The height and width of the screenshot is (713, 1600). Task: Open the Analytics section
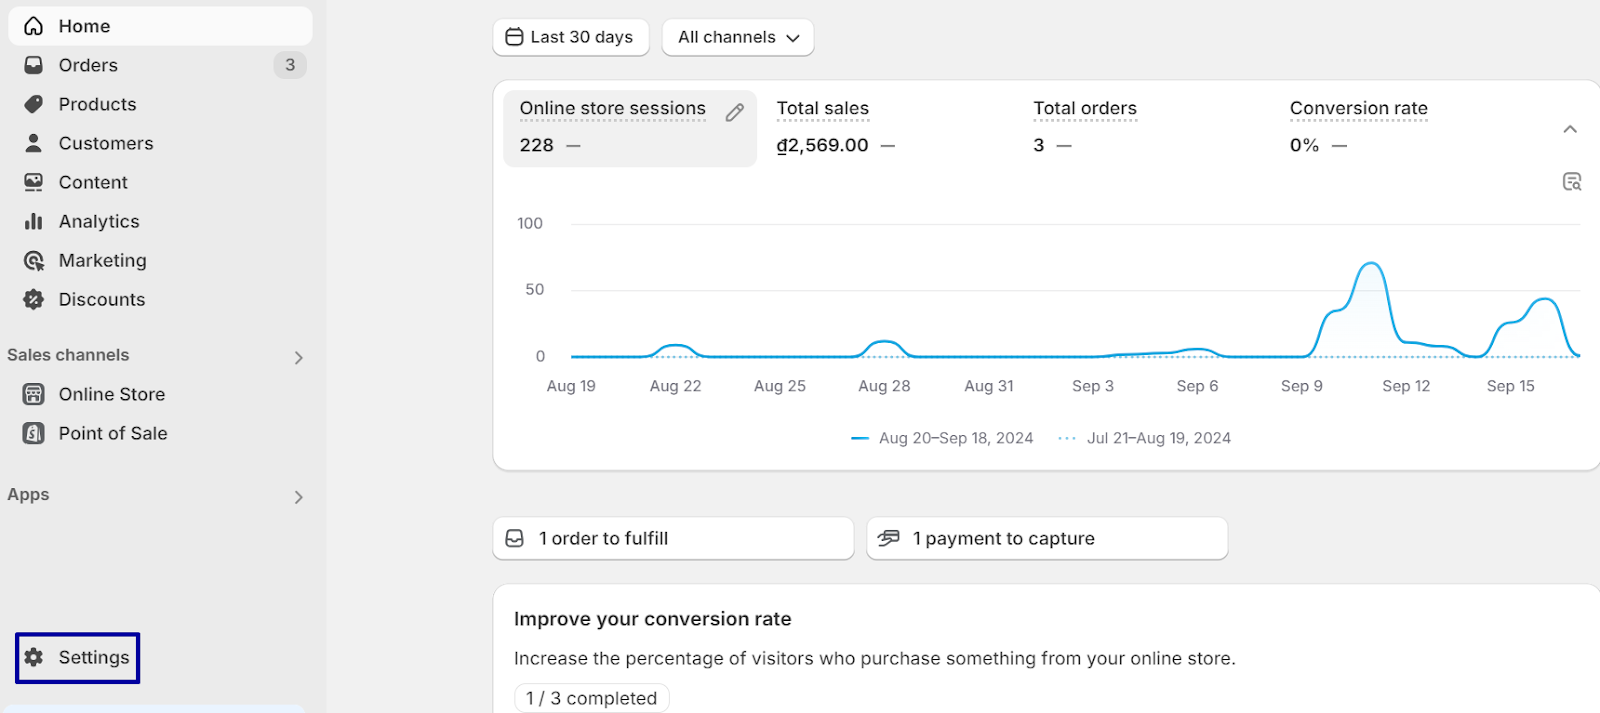click(x=160, y=221)
